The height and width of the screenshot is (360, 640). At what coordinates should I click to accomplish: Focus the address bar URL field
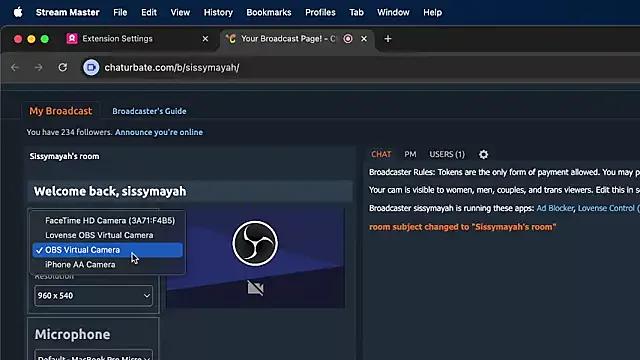172,68
